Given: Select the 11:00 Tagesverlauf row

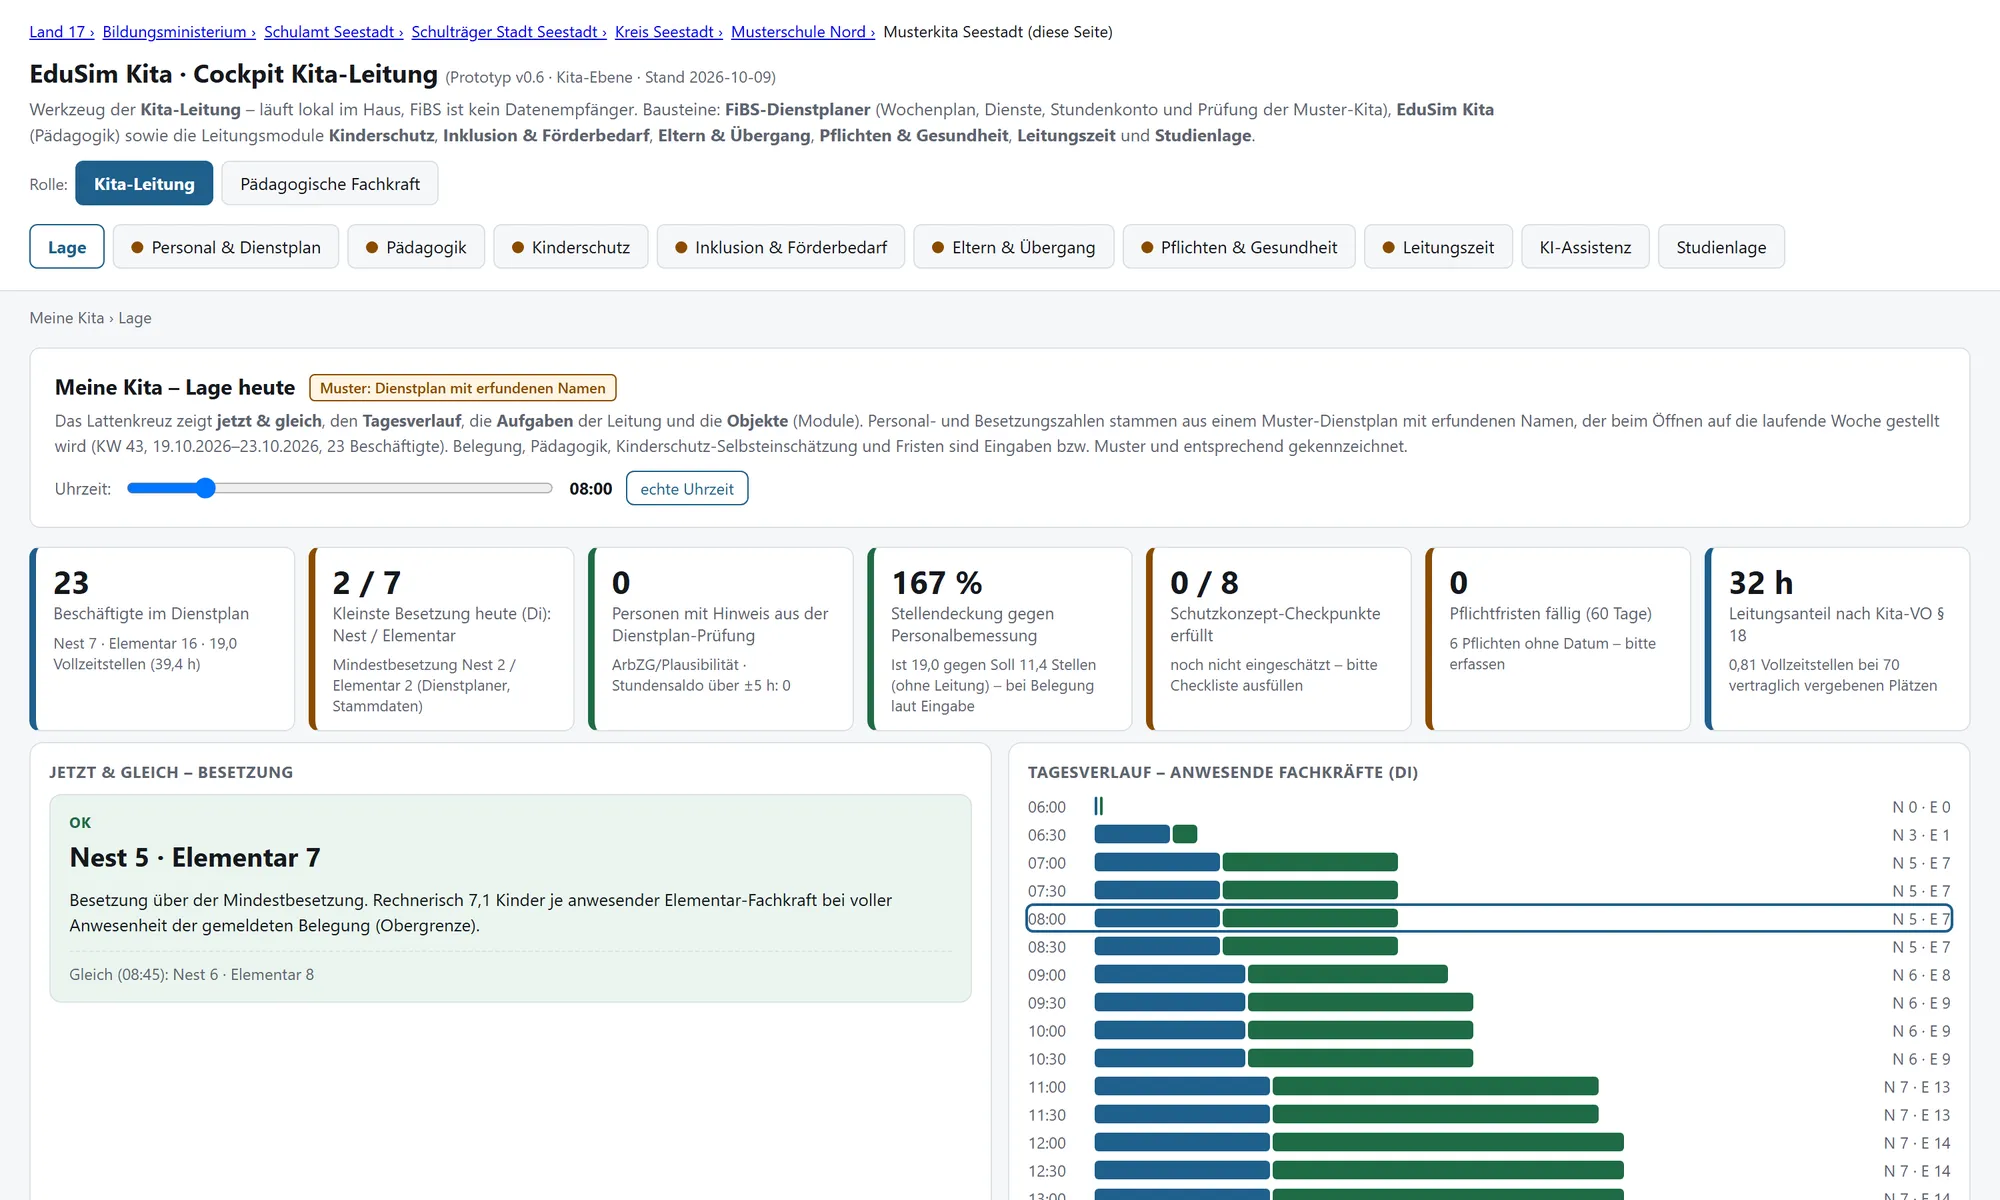Looking at the screenshot, I should coord(1489,1087).
